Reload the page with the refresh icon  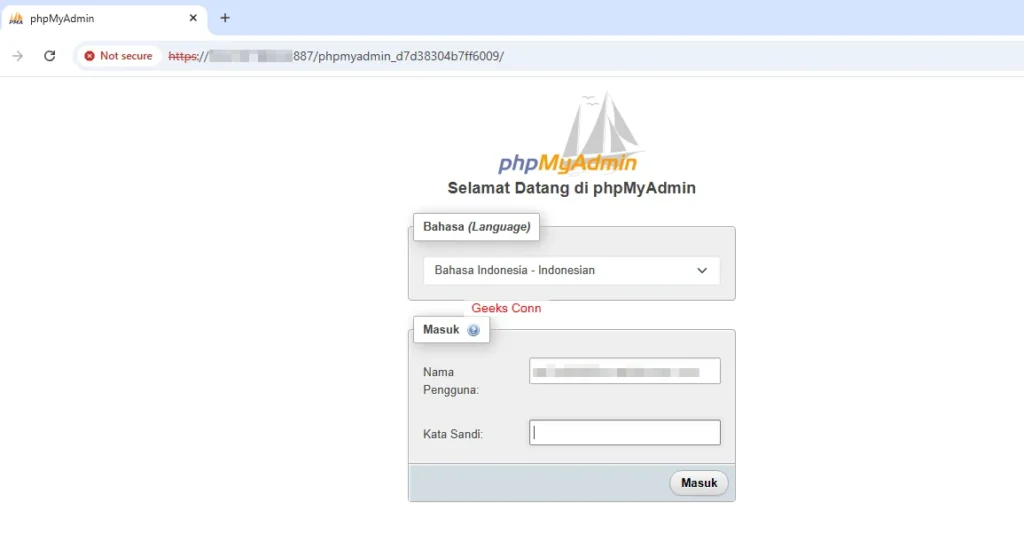coord(50,56)
